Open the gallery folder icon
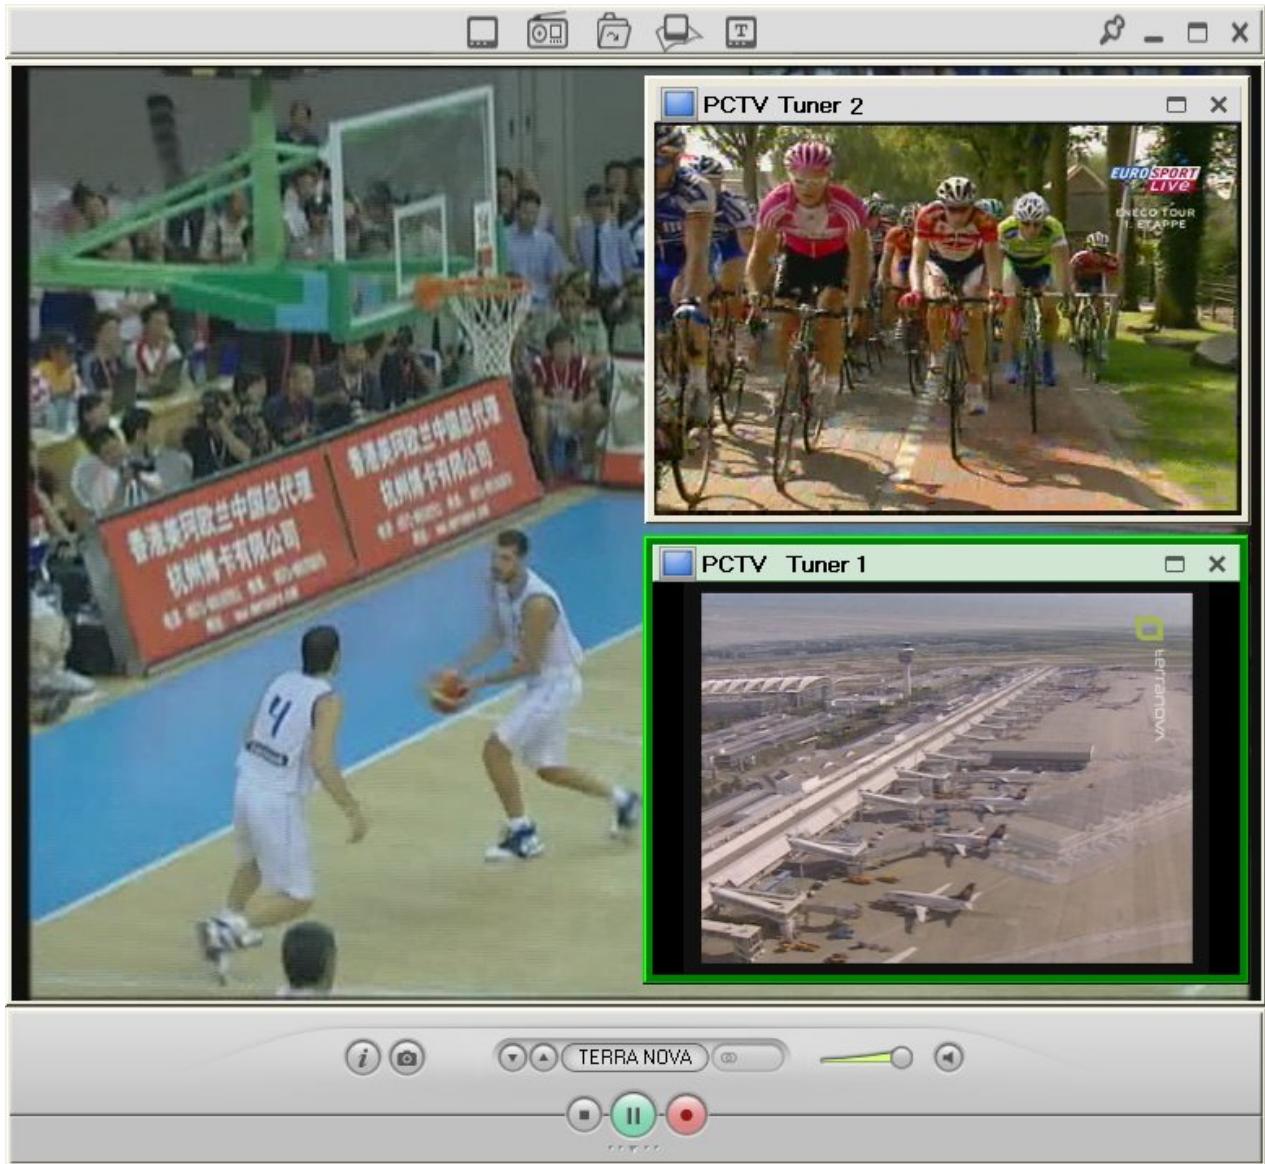Viewport: 1265px width, 1164px height. 612,32
